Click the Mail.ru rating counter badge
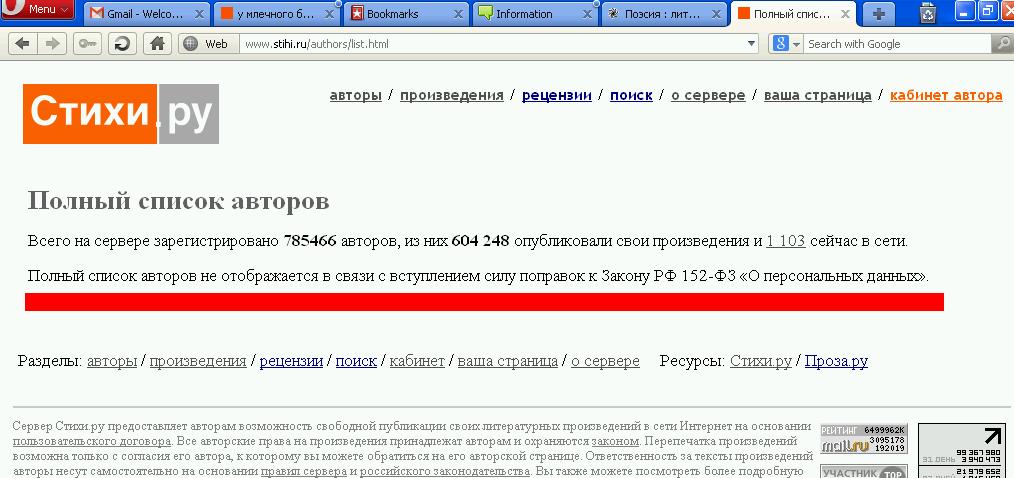 864,439
